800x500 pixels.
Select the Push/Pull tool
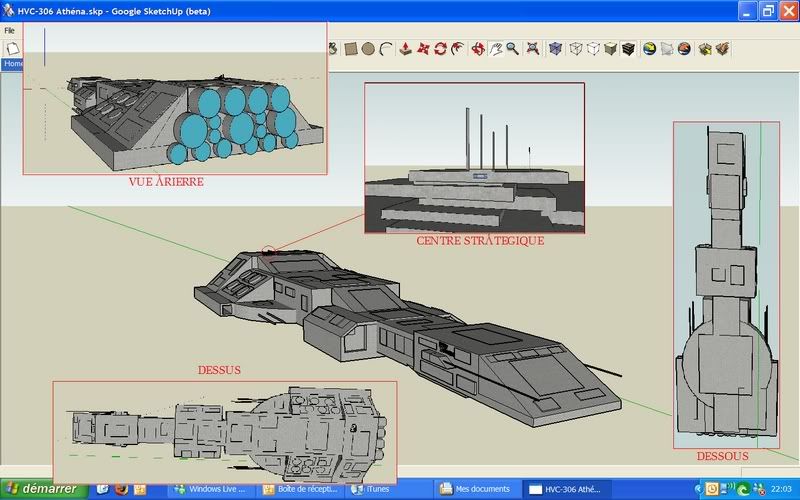click(406, 49)
